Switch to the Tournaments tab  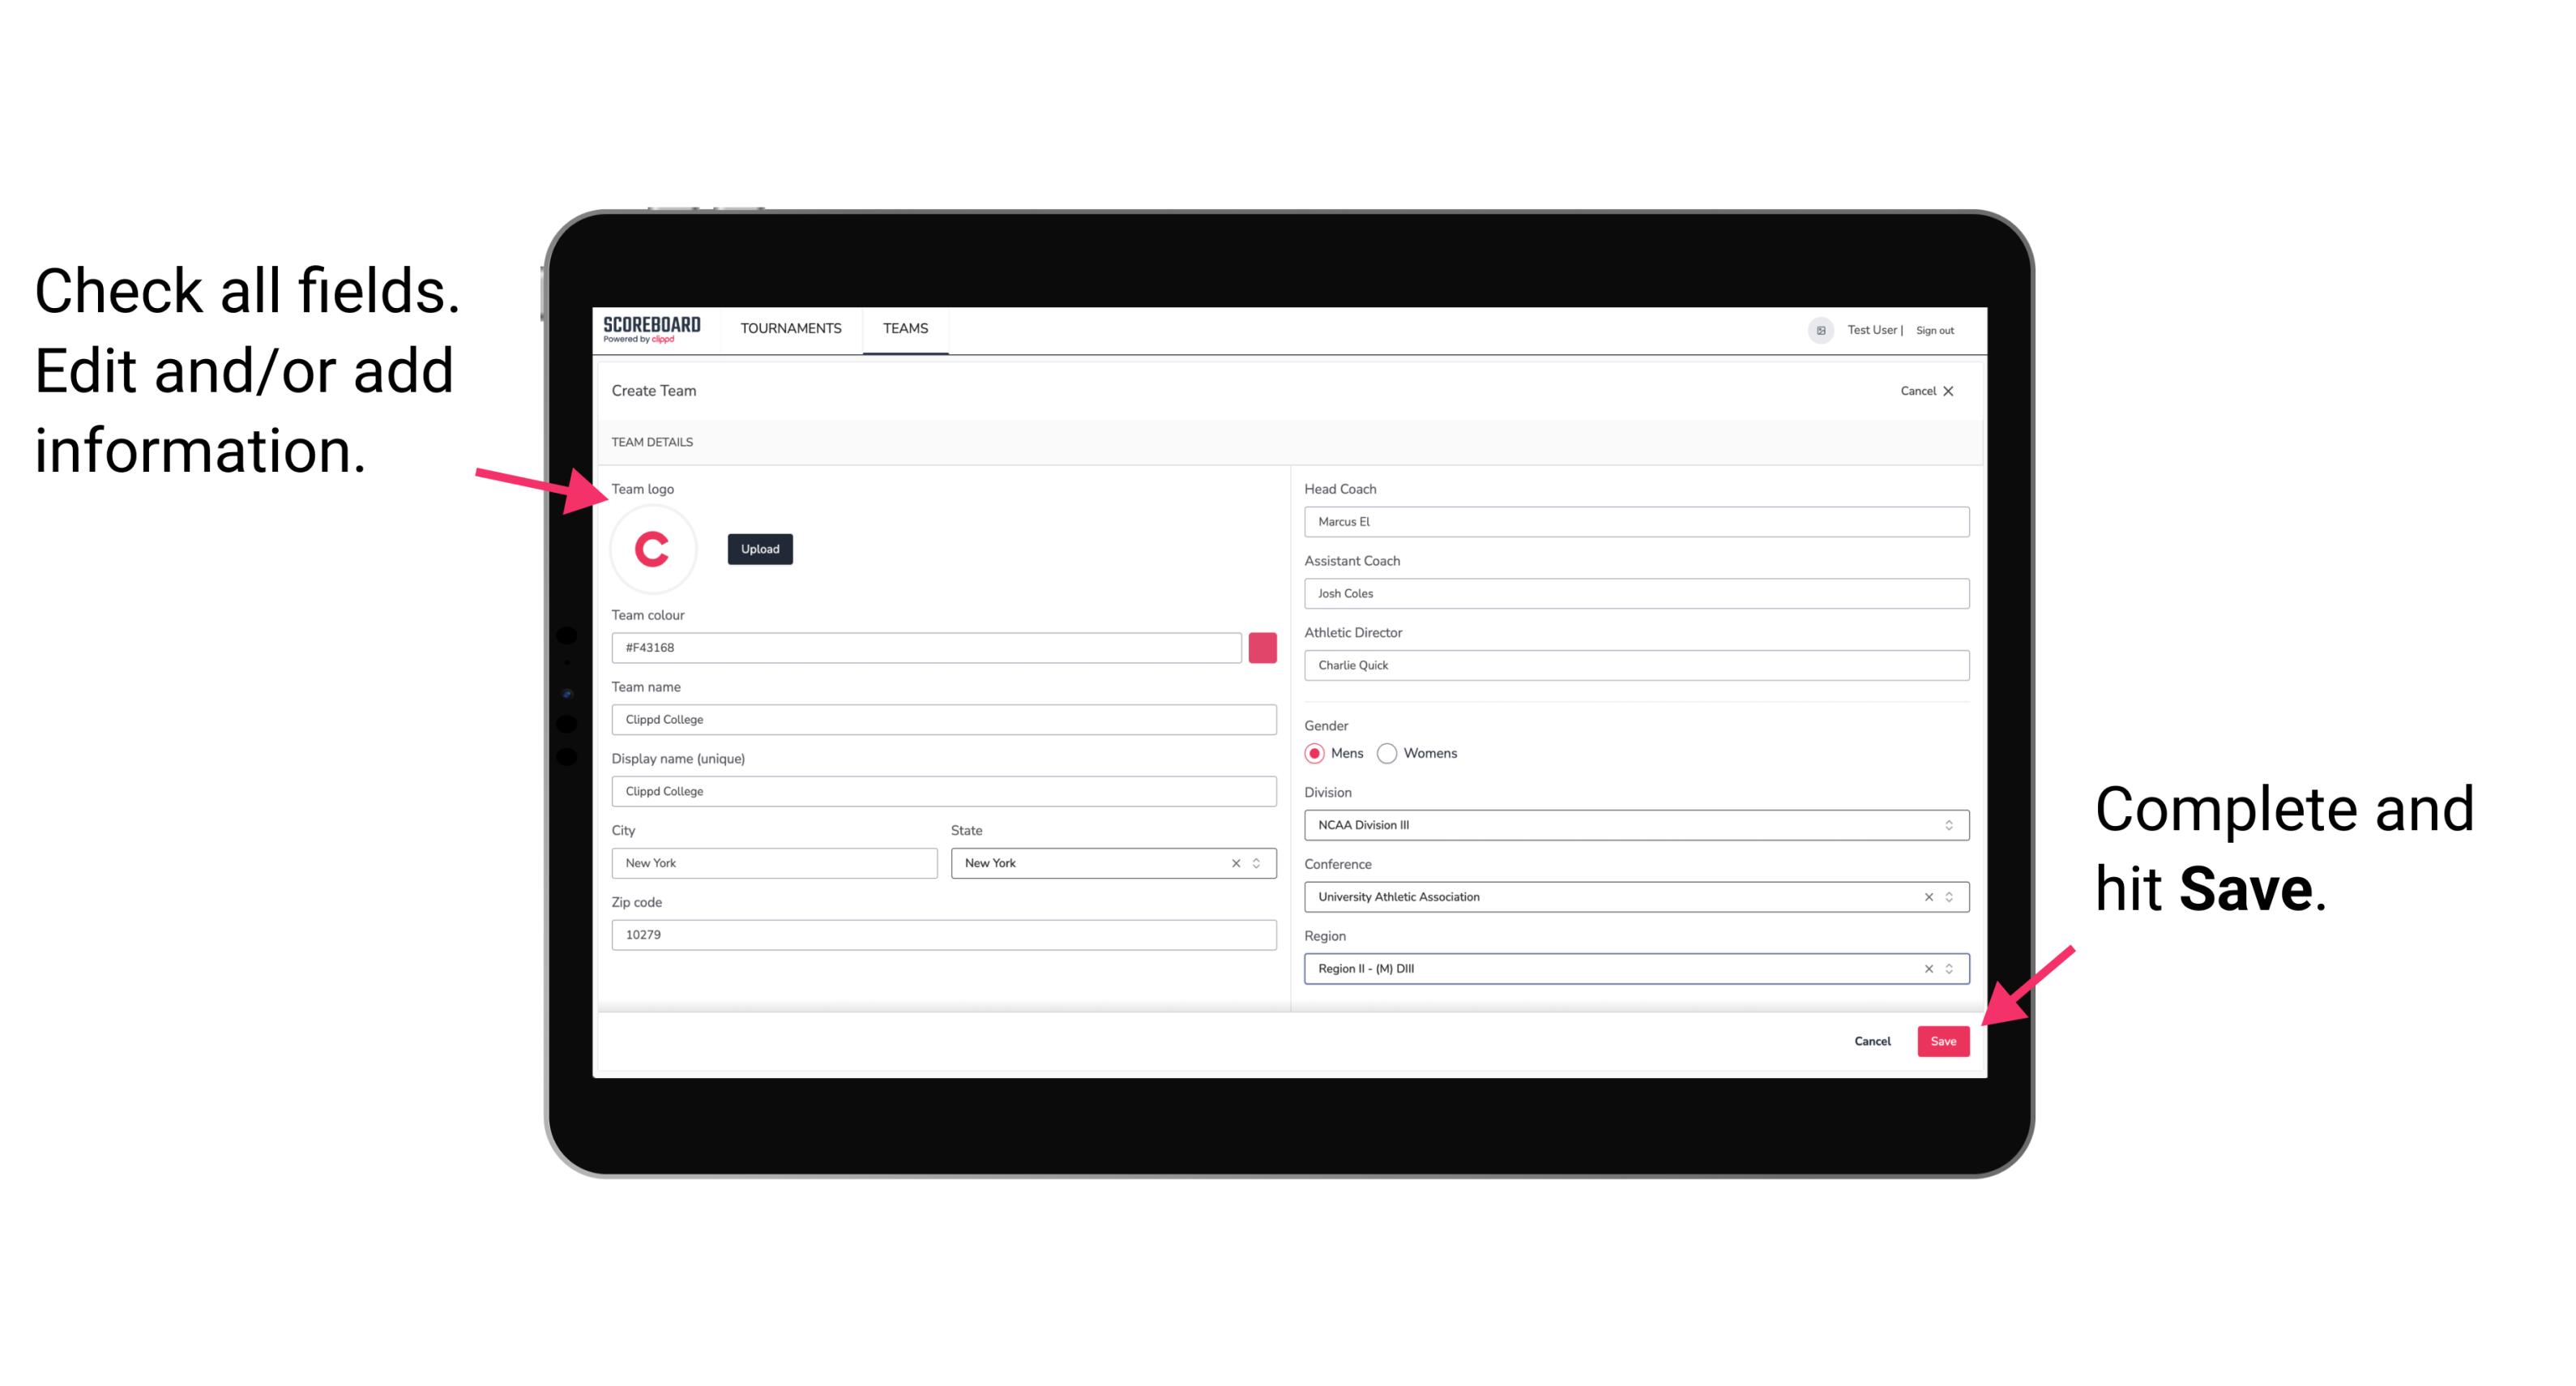[x=790, y=327]
